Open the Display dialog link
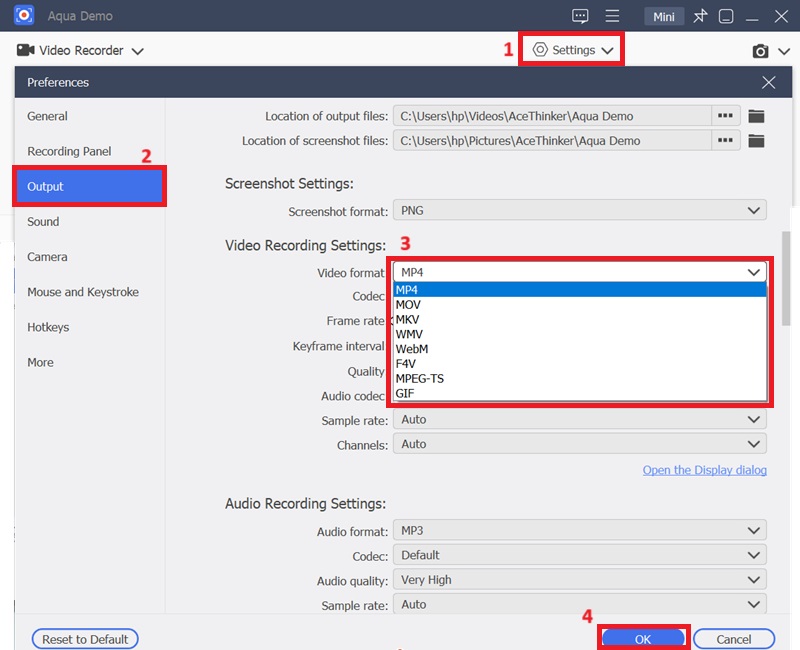The image size is (800, 650). (x=705, y=470)
